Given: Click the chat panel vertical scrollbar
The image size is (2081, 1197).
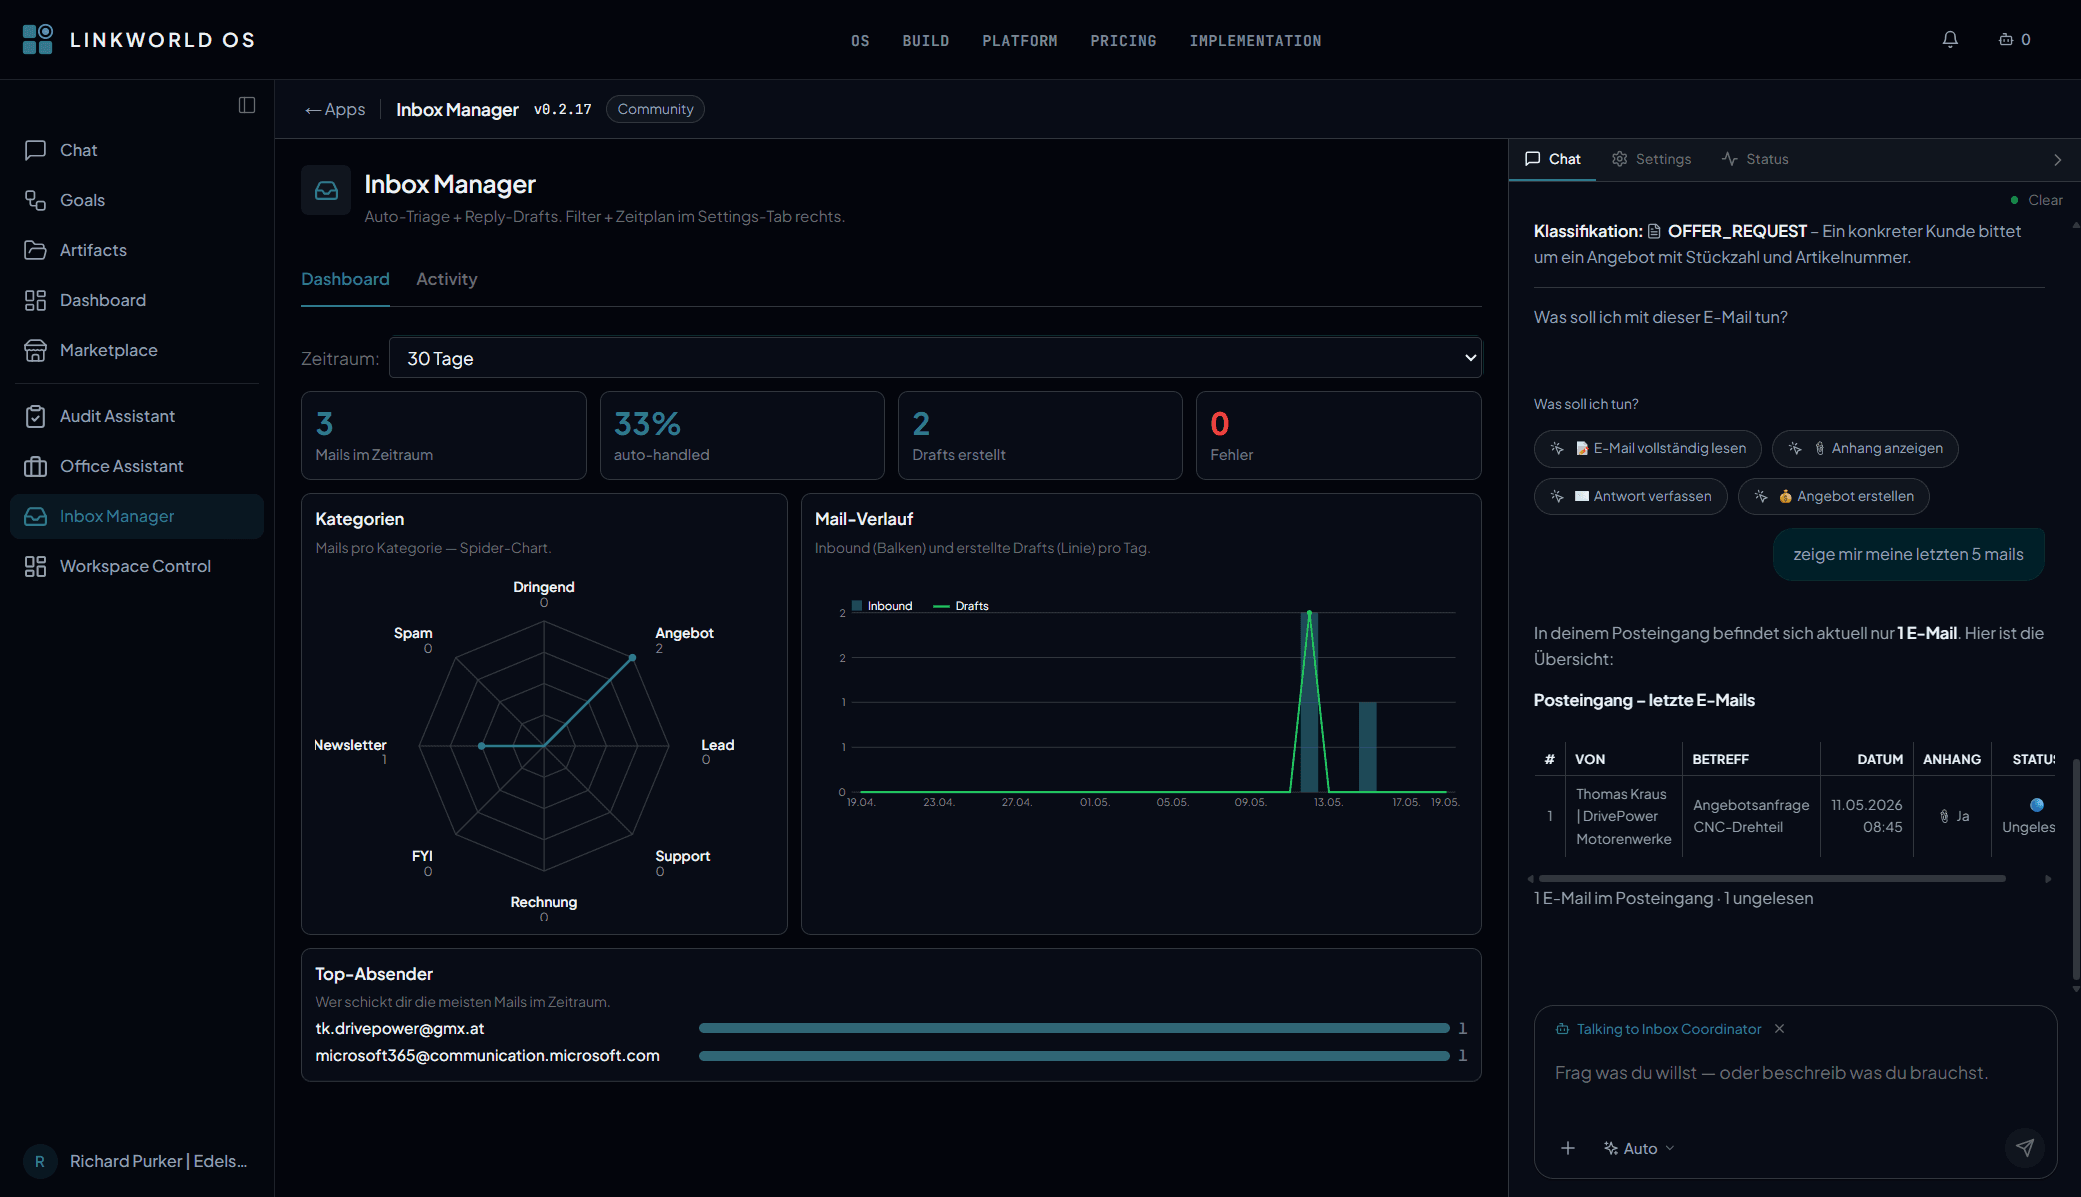Looking at the screenshot, I should 2076,870.
